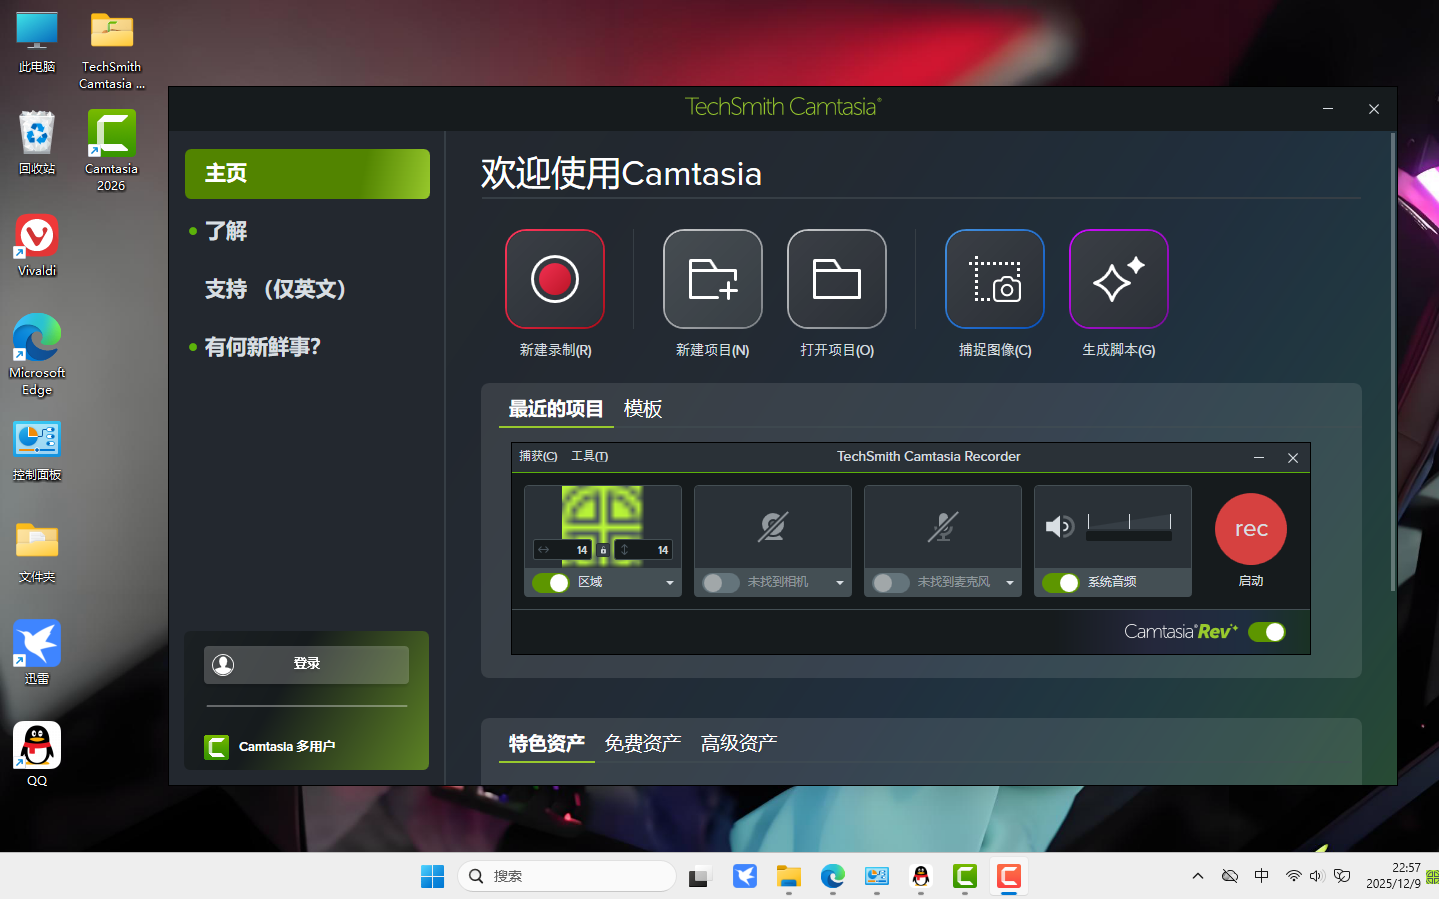The width and height of the screenshot is (1439, 899).
Task: Open the Windows Start button
Action: (x=433, y=877)
